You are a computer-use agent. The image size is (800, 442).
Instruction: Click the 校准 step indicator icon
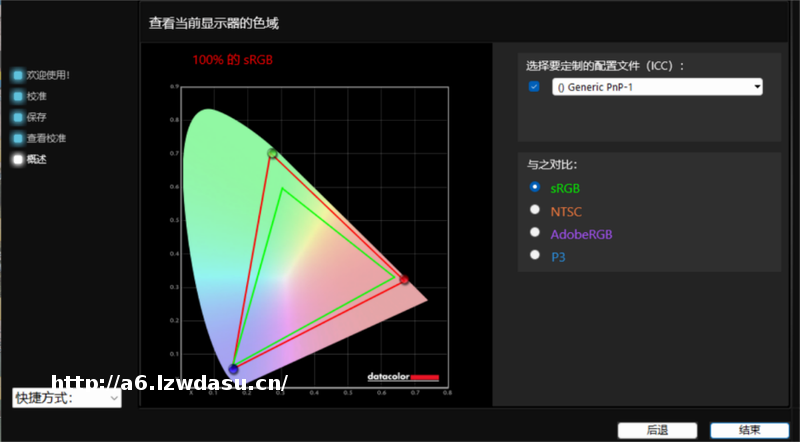tap(18, 96)
